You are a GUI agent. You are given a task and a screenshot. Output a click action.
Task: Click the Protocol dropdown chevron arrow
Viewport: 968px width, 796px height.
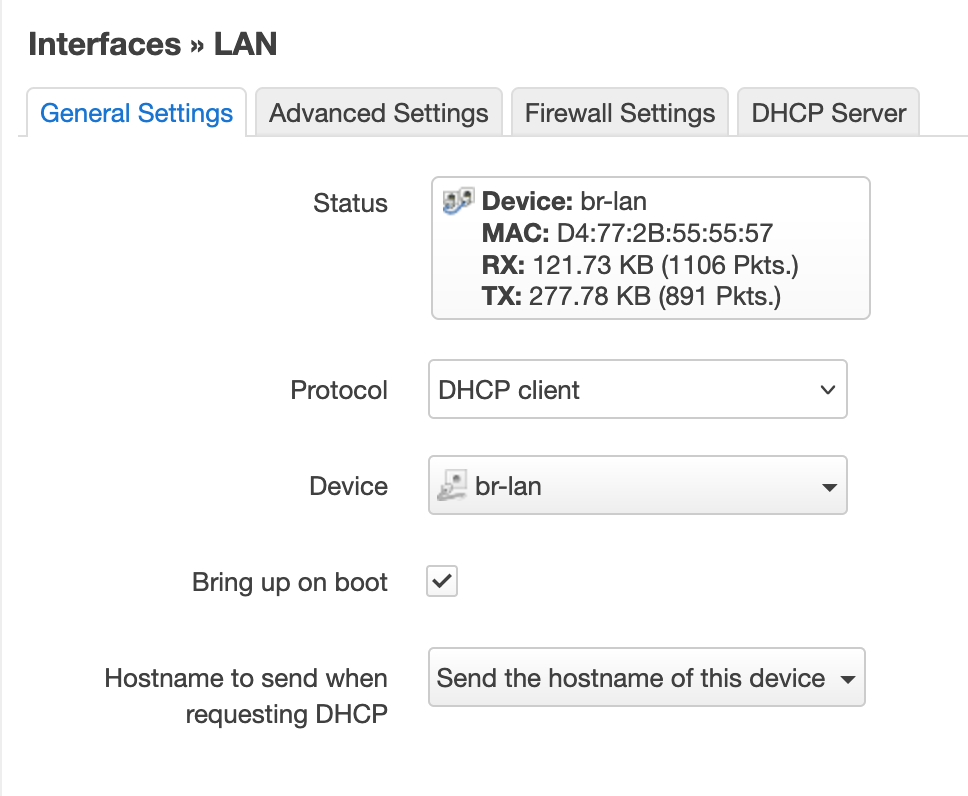(x=827, y=390)
